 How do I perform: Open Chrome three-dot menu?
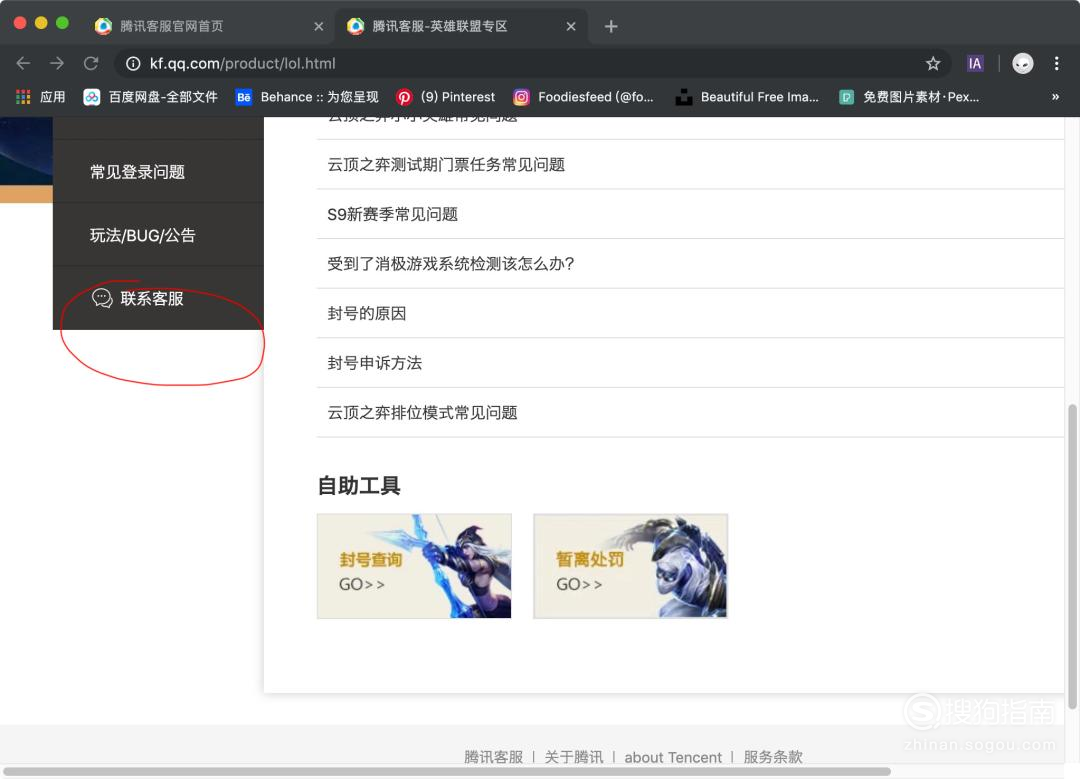(1057, 63)
